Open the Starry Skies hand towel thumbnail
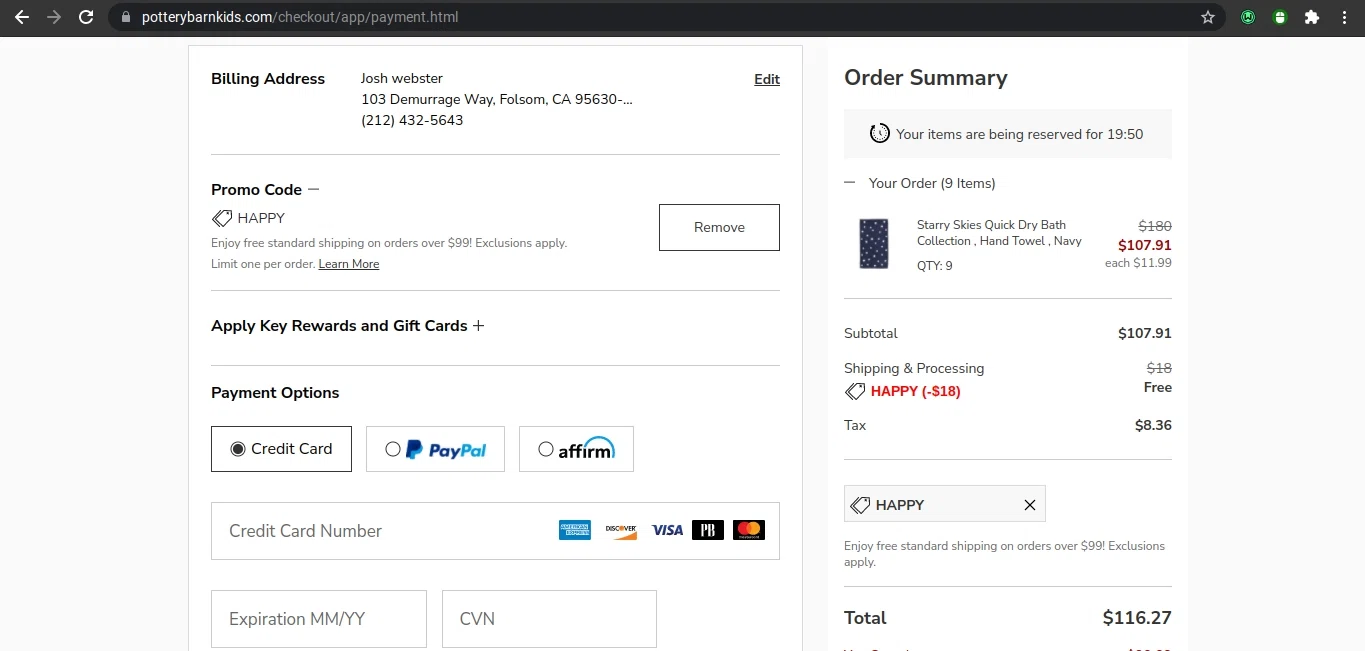The height and width of the screenshot is (651, 1365). point(874,244)
